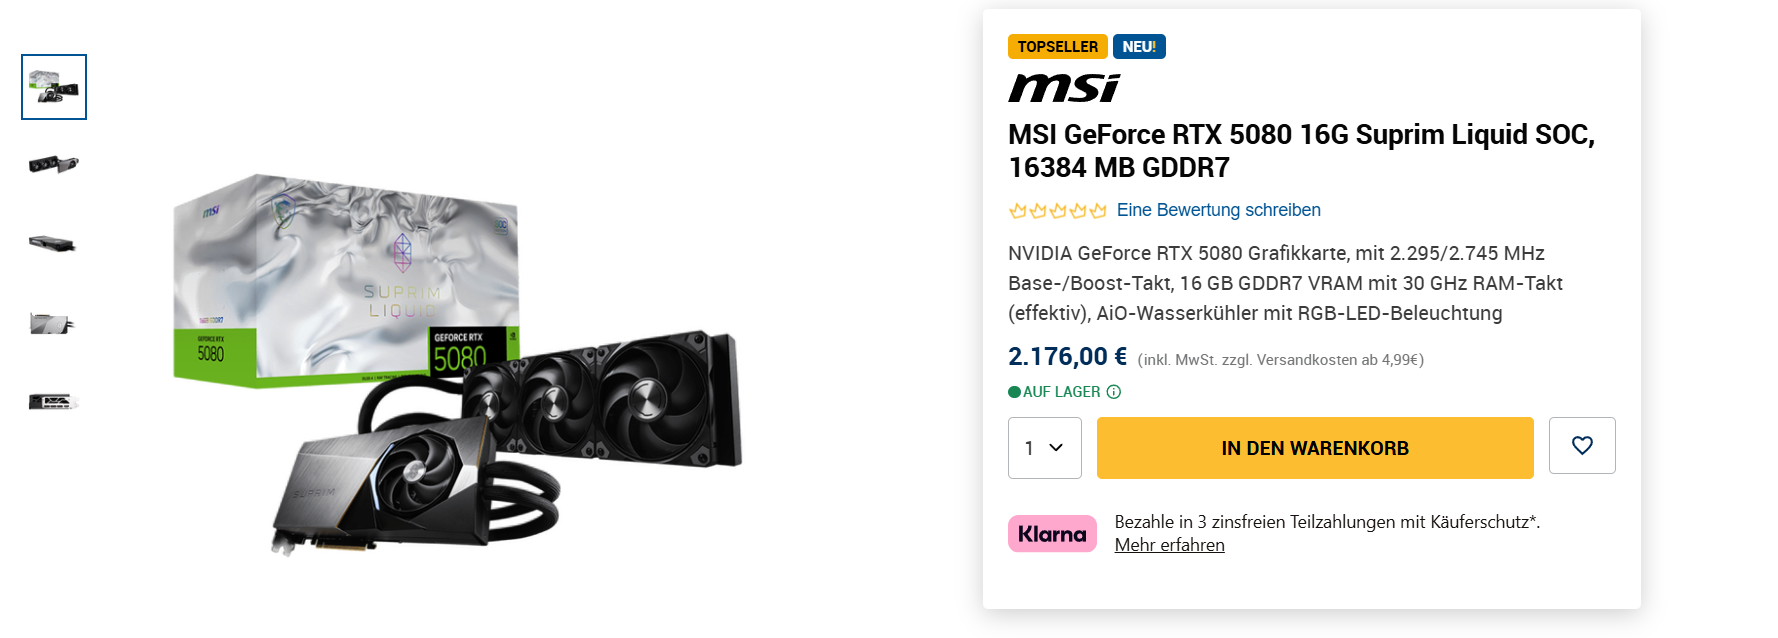The width and height of the screenshot is (1778, 638).
Task: Click the third rating crown icon
Action: pos(1058,210)
